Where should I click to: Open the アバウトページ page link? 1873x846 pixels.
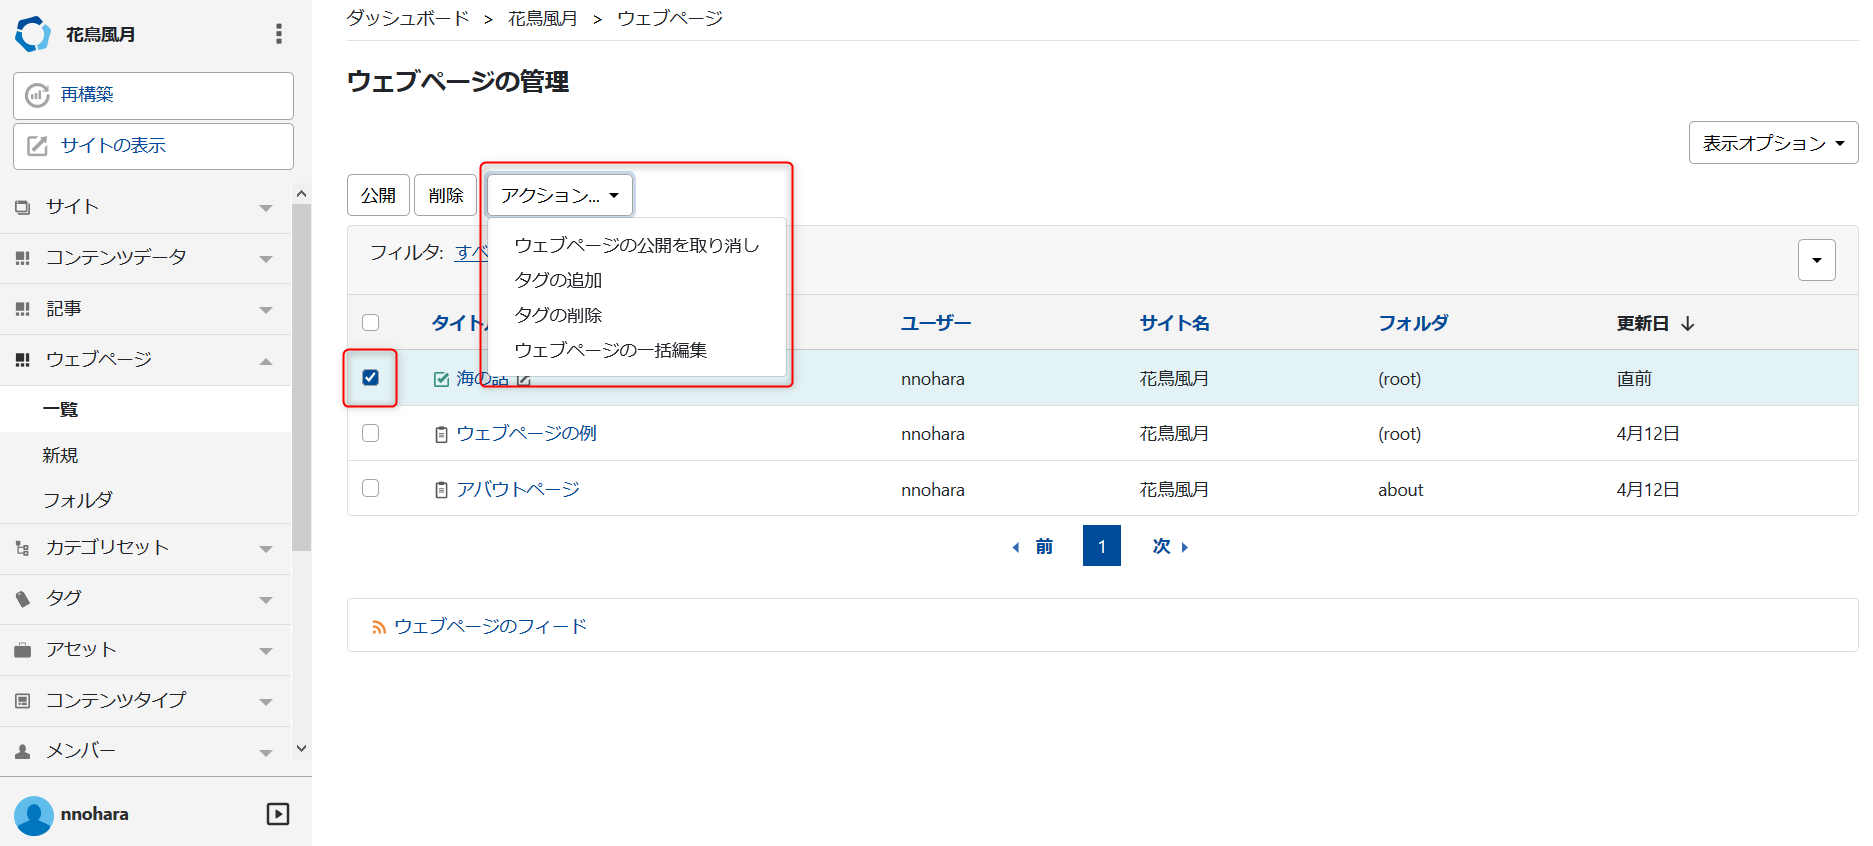pyautogui.click(x=518, y=490)
